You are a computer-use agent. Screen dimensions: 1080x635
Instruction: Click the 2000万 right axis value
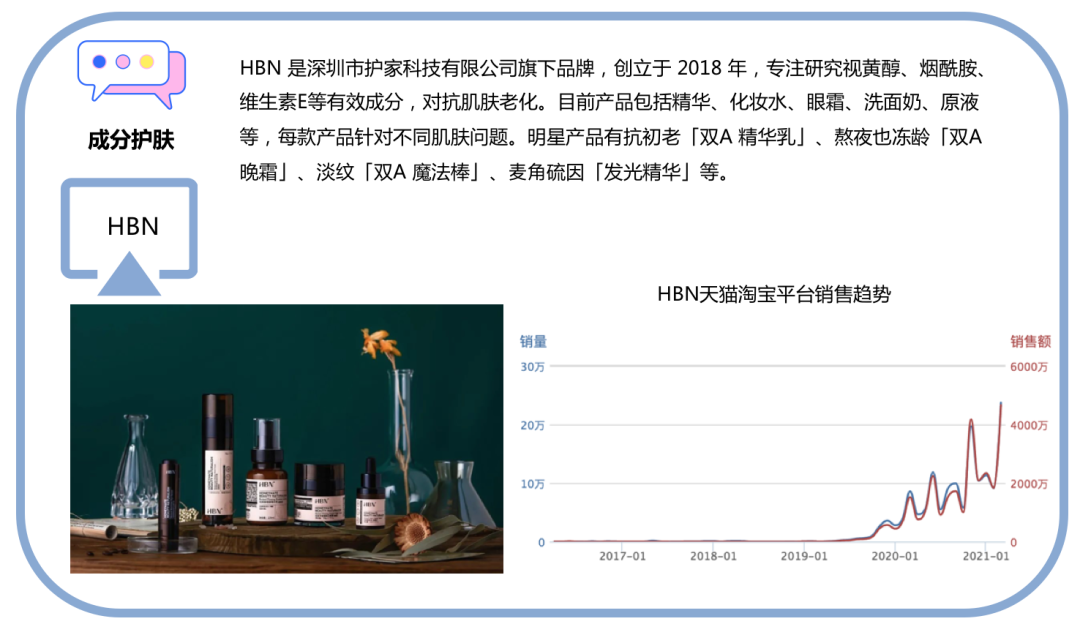click(1029, 484)
